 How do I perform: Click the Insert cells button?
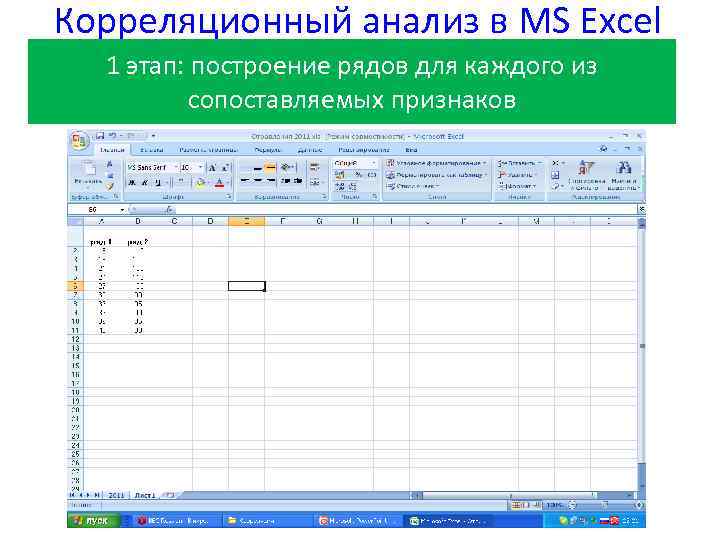pos(520,163)
